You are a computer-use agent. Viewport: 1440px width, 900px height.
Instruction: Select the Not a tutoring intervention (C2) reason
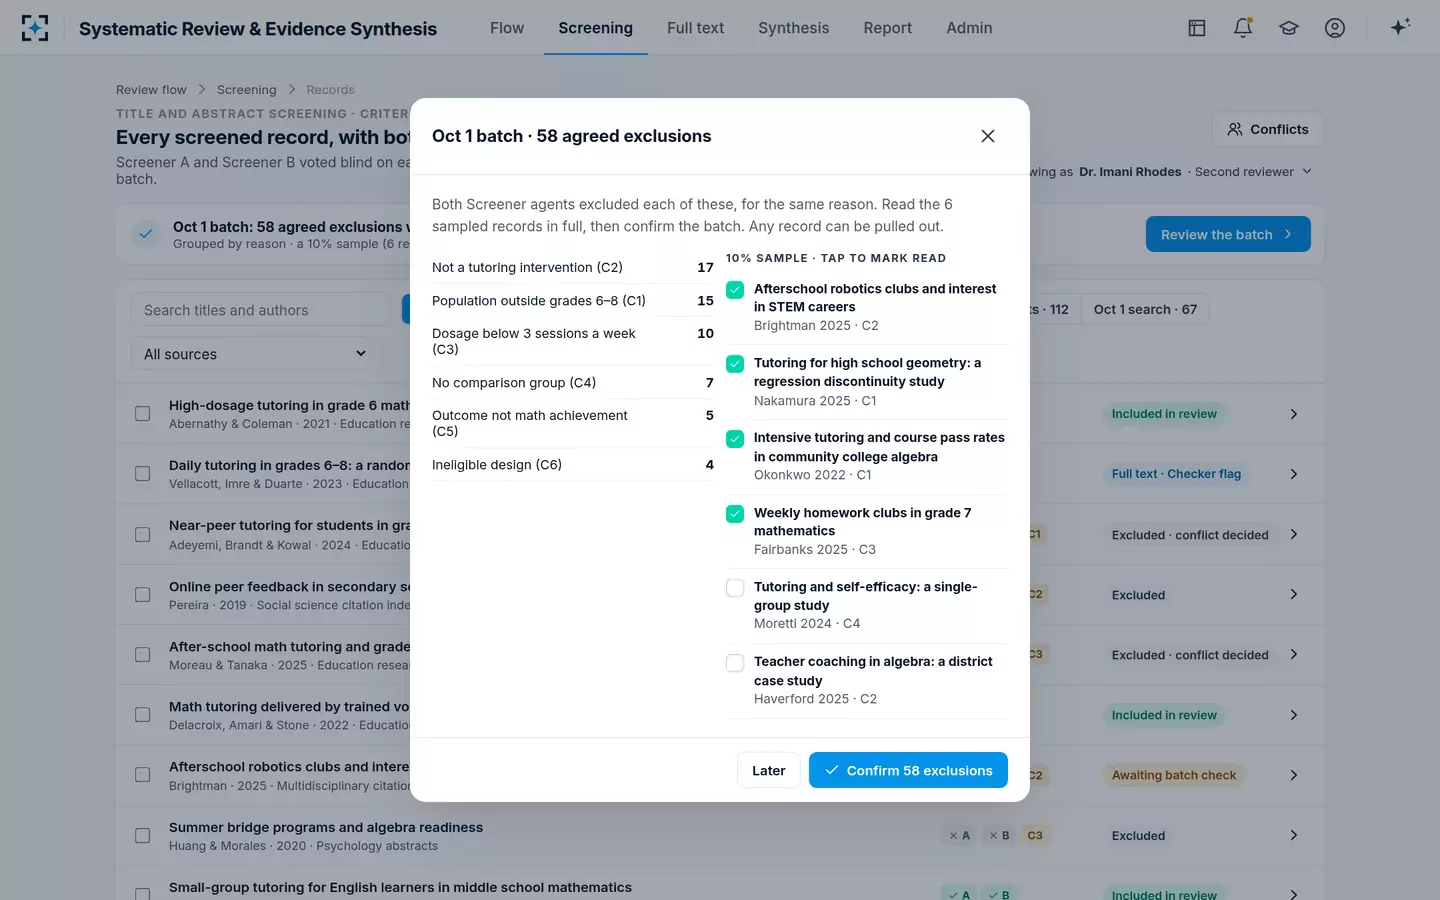pyautogui.click(x=573, y=267)
